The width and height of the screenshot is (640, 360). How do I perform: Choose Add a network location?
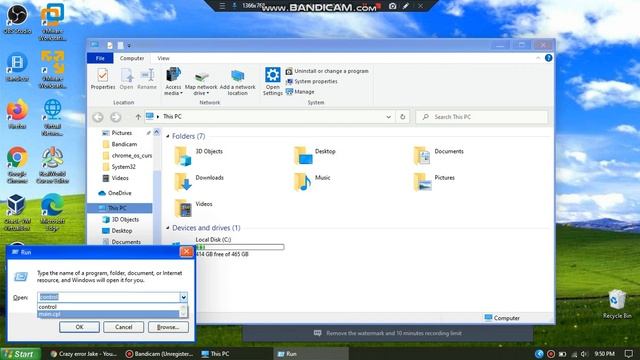click(238, 83)
